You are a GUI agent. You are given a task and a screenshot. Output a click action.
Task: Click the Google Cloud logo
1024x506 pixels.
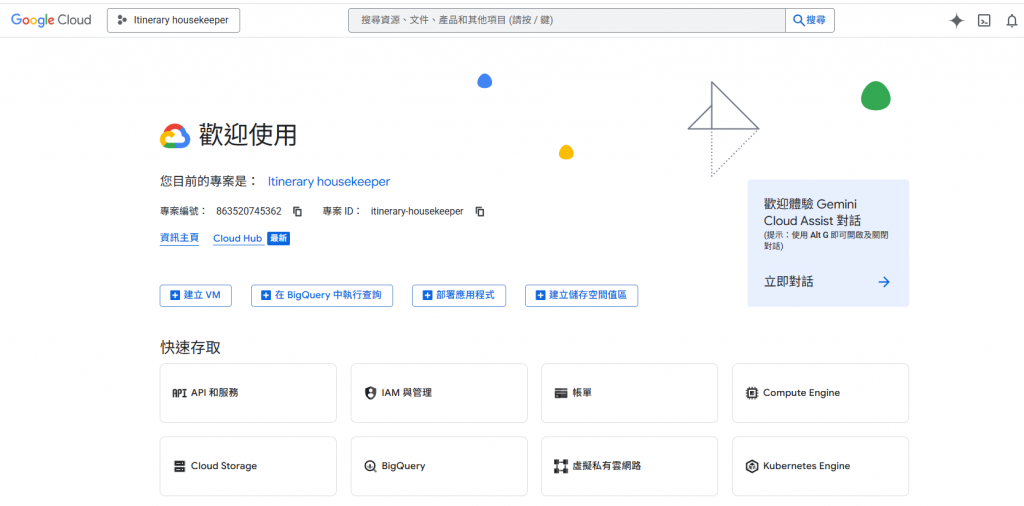[51, 20]
